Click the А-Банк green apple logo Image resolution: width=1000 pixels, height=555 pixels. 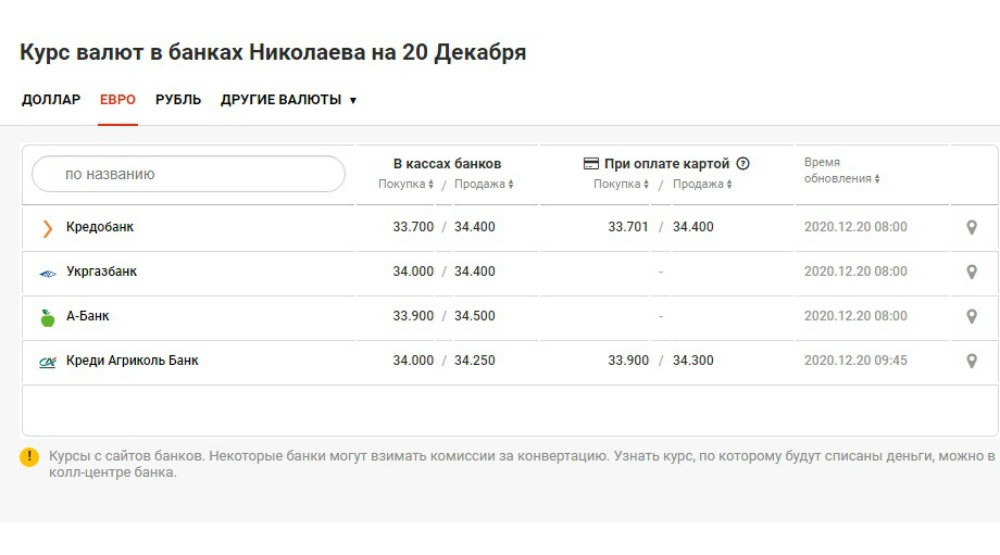(x=47, y=317)
